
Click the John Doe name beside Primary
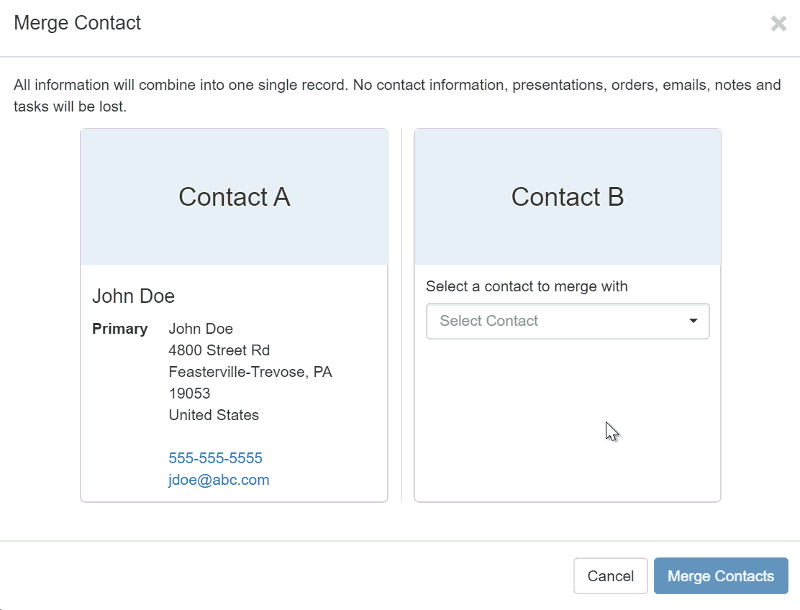[201, 329]
